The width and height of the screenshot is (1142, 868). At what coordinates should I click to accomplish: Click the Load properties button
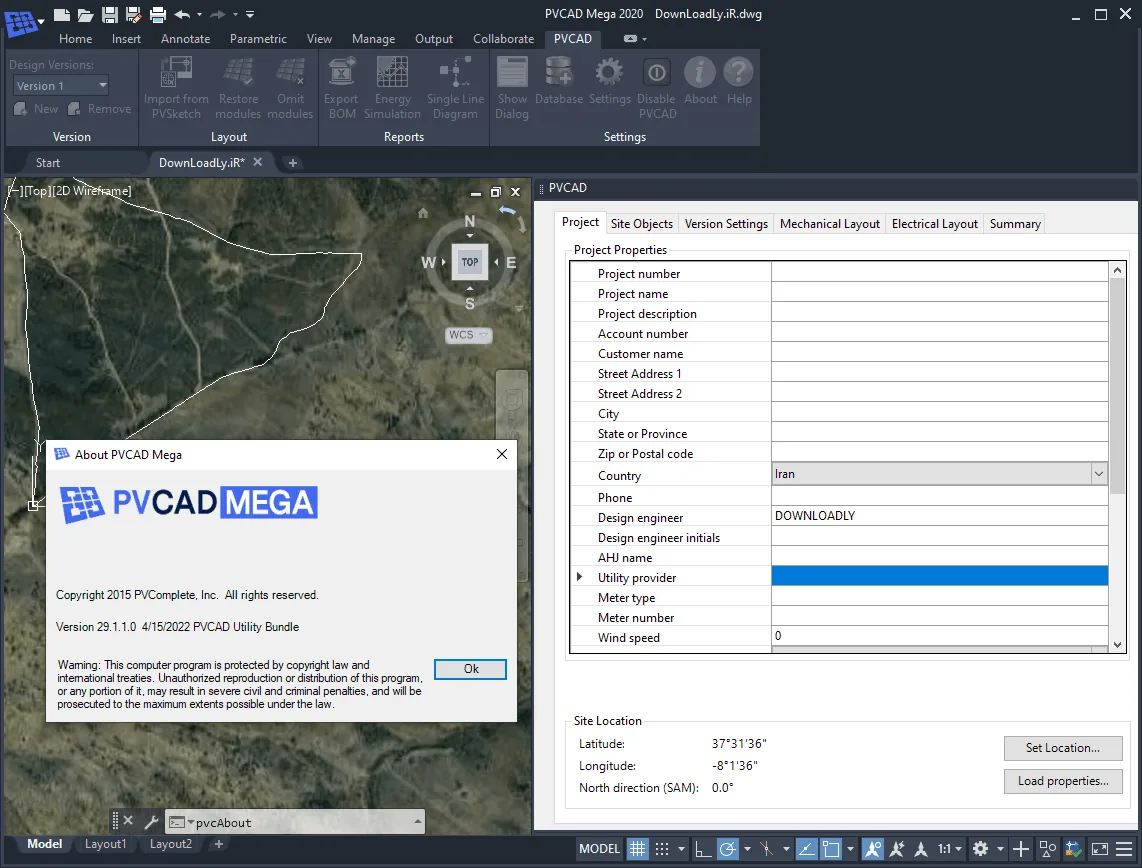[1063, 781]
